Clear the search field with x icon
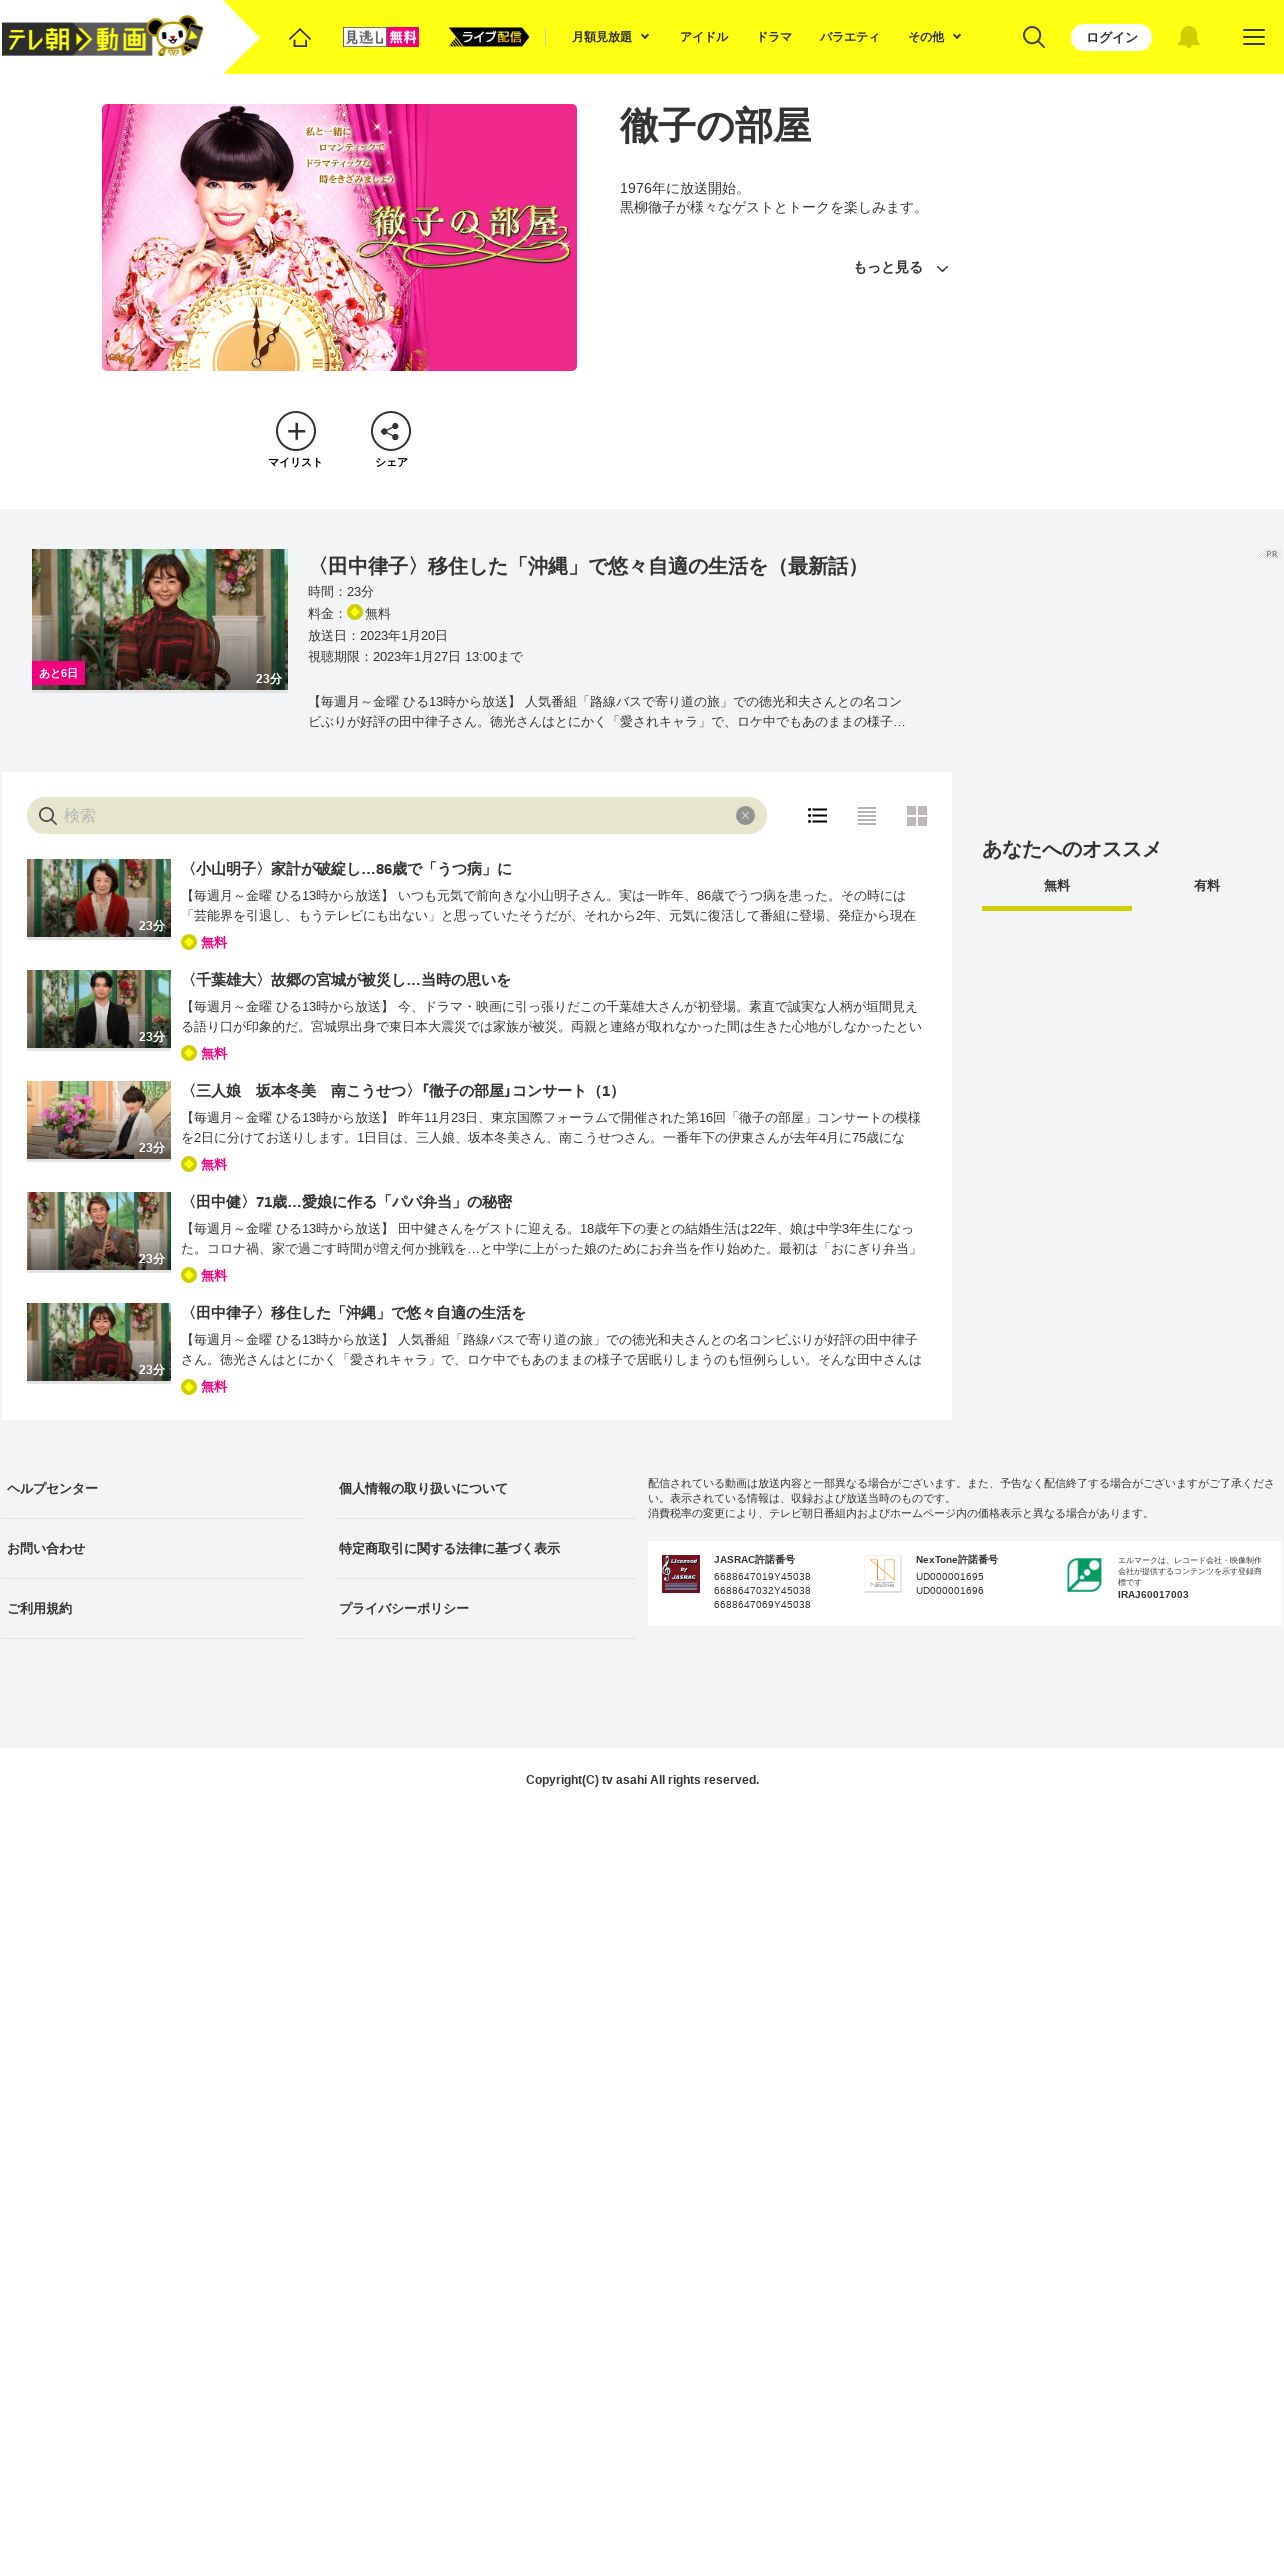This screenshot has width=1284, height=2568. pyautogui.click(x=745, y=815)
